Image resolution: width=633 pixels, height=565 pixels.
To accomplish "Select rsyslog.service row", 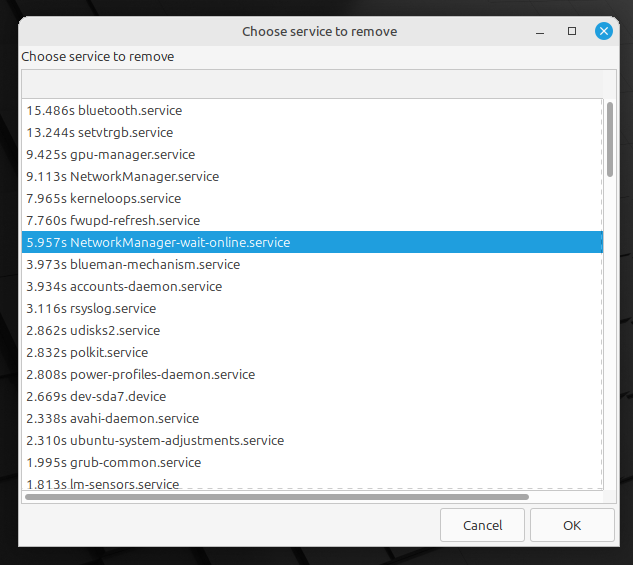I will point(312,308).
